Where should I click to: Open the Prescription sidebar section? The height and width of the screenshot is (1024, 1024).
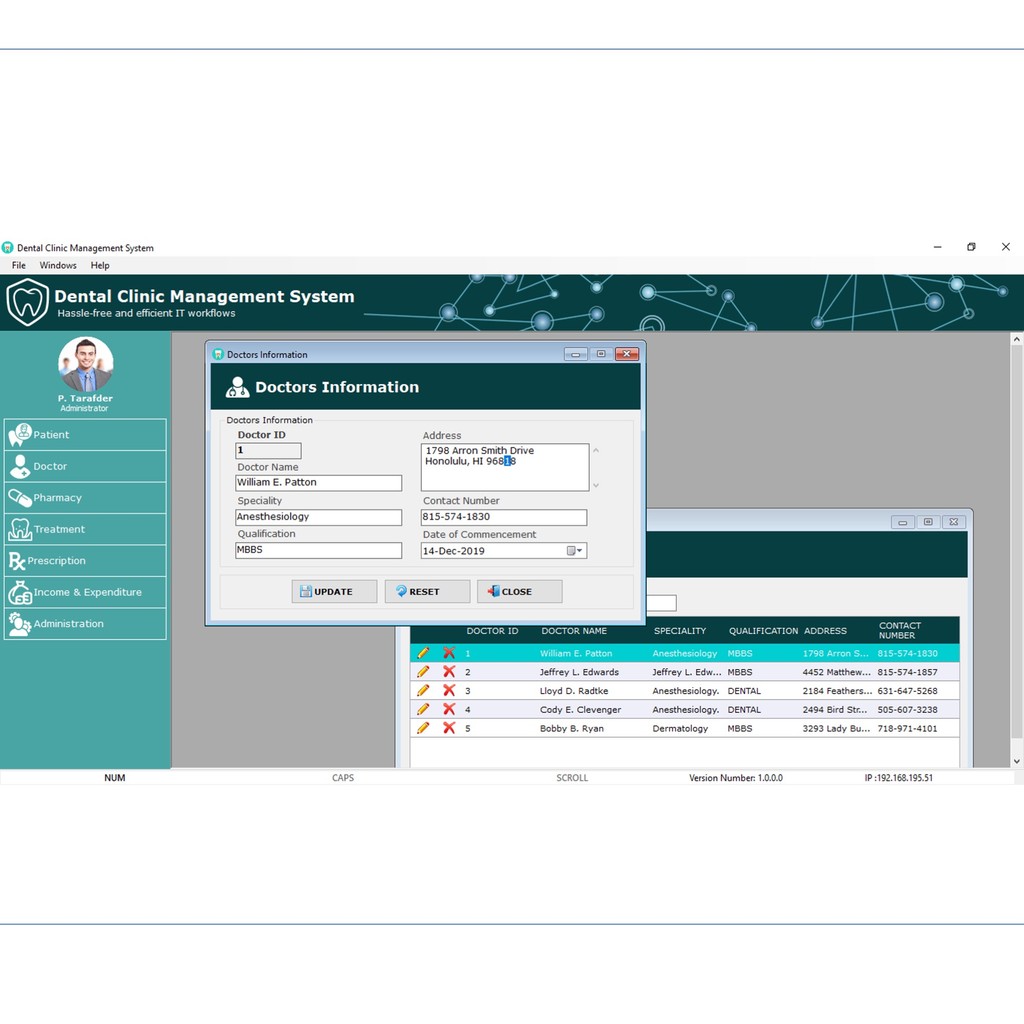point(85,560)
